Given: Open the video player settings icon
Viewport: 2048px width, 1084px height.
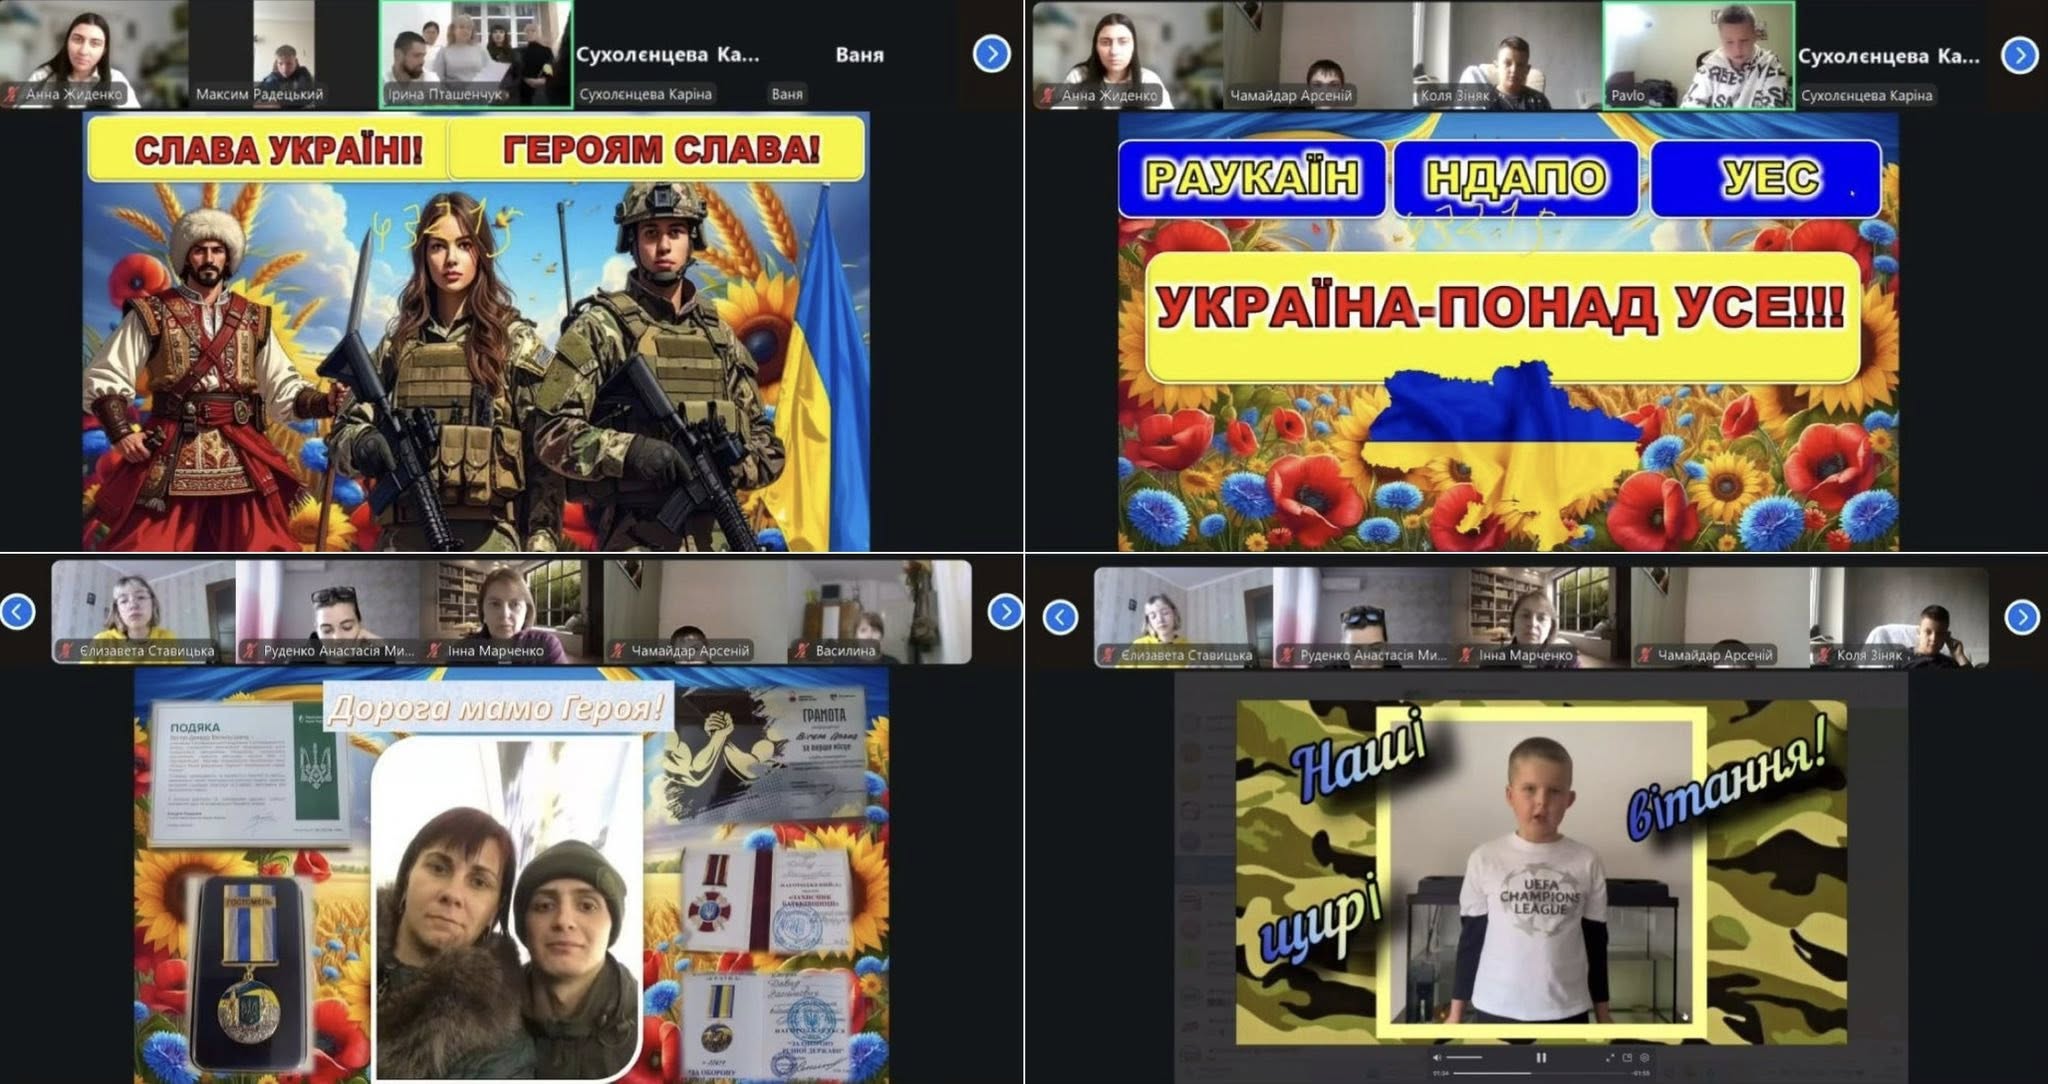Looking at the screenshot, I should pos(1645,1058).
